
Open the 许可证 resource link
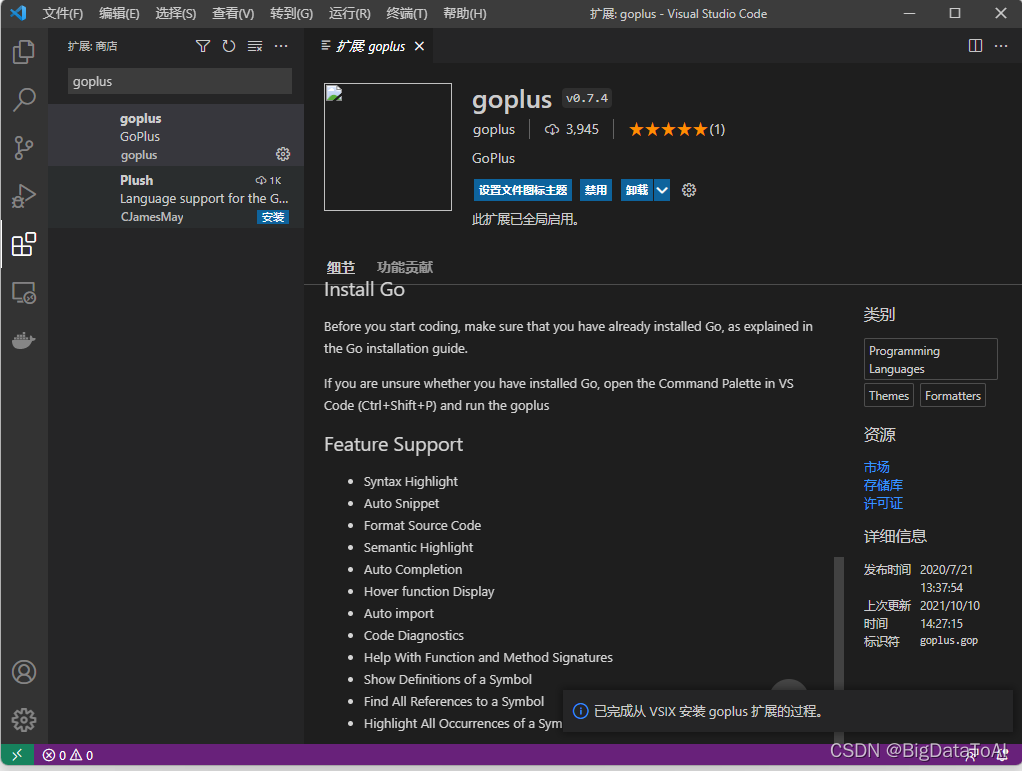tap(883, 503)
